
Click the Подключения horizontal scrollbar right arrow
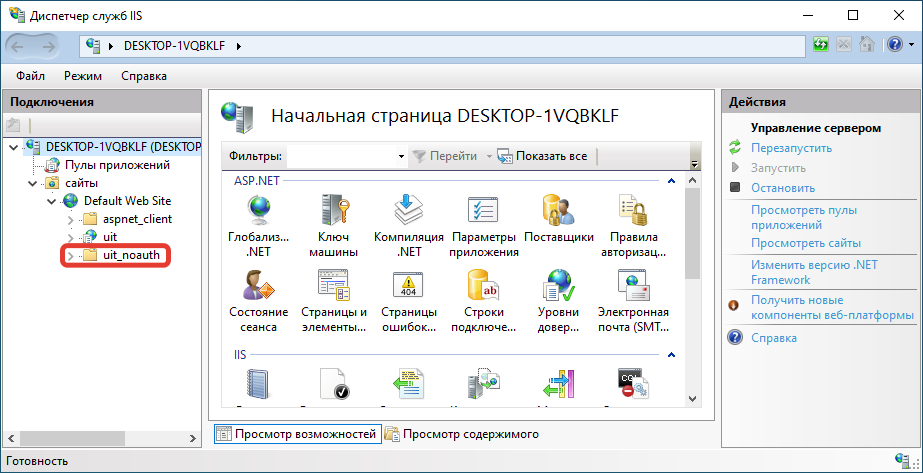click(194, 438)
